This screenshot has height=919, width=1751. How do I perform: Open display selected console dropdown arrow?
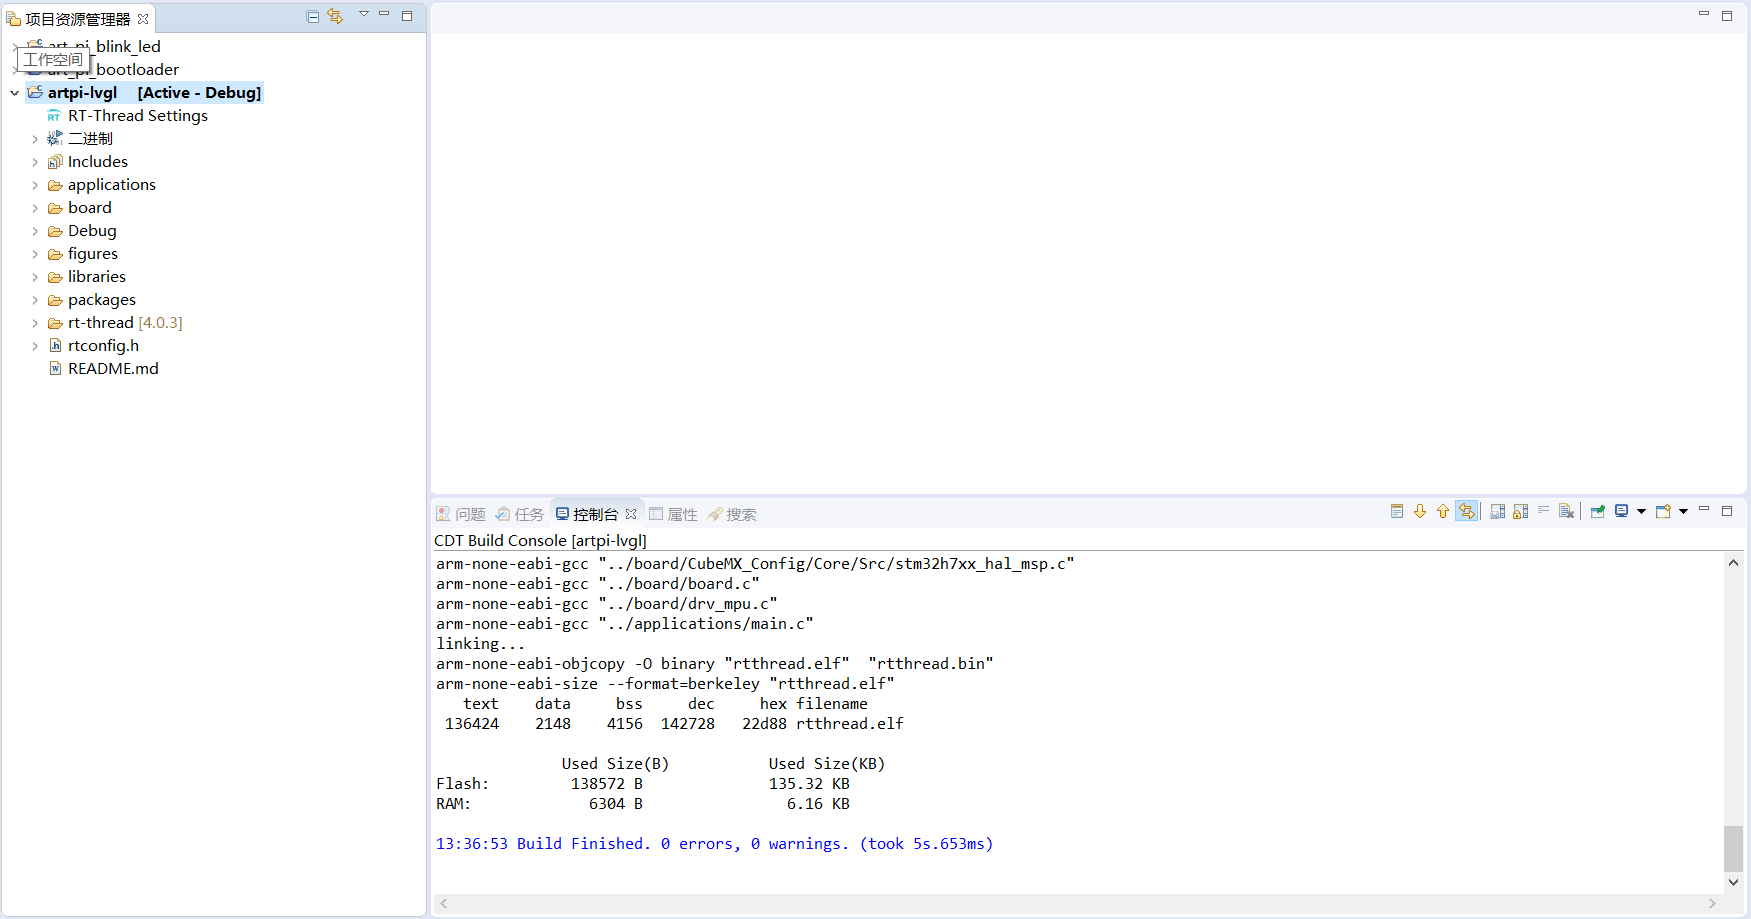[1641, 511]
